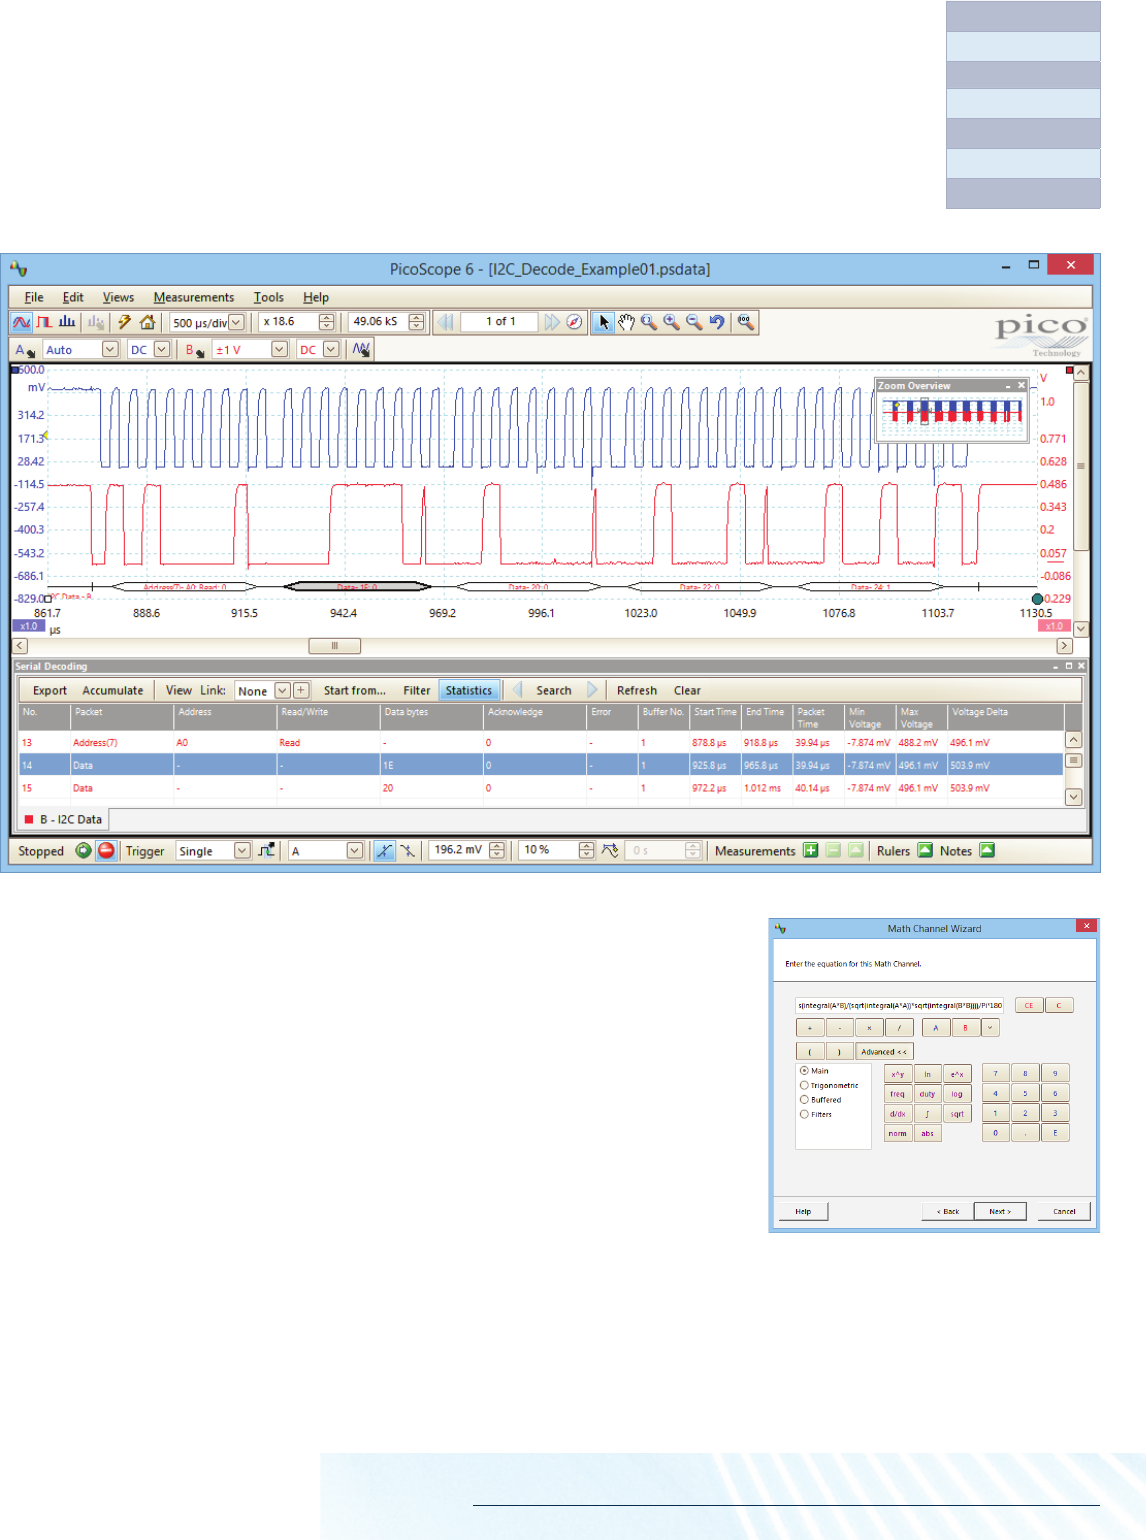Open the Link None dropdown
This screenshot has height=1540, width=1146.
pyautogui.click(x=282, y=690)
